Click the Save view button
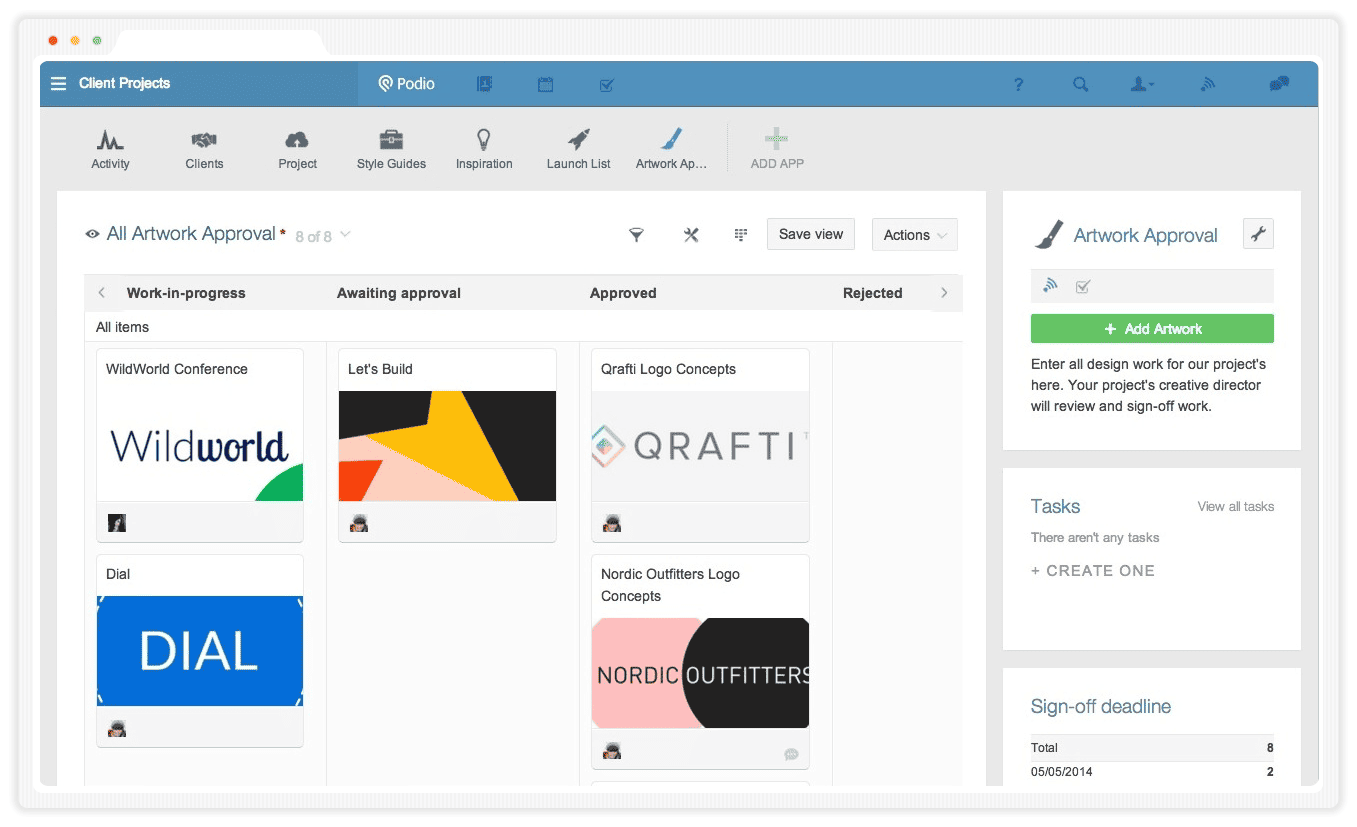Image resolution: width=1357 pixels, height=827 pixels. 811,234
